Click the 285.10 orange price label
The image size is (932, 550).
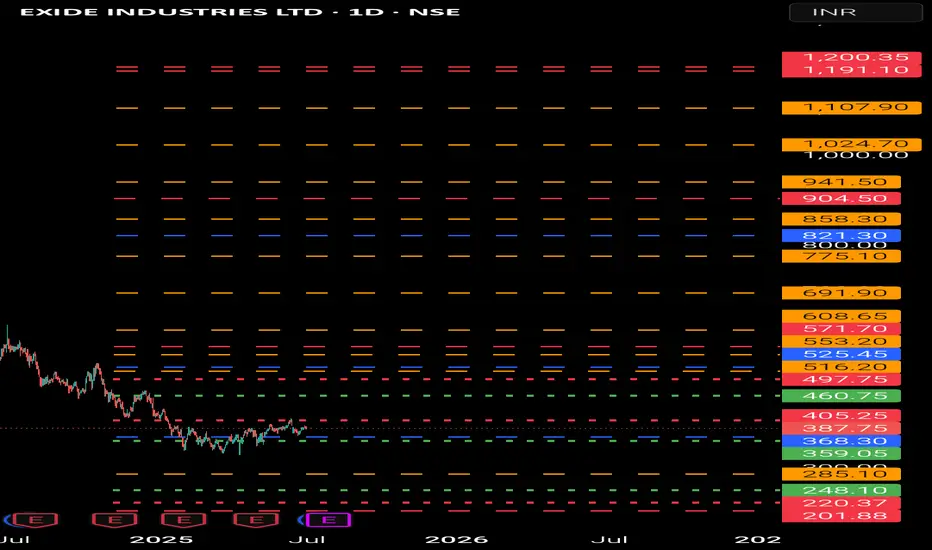coord(841,474)
